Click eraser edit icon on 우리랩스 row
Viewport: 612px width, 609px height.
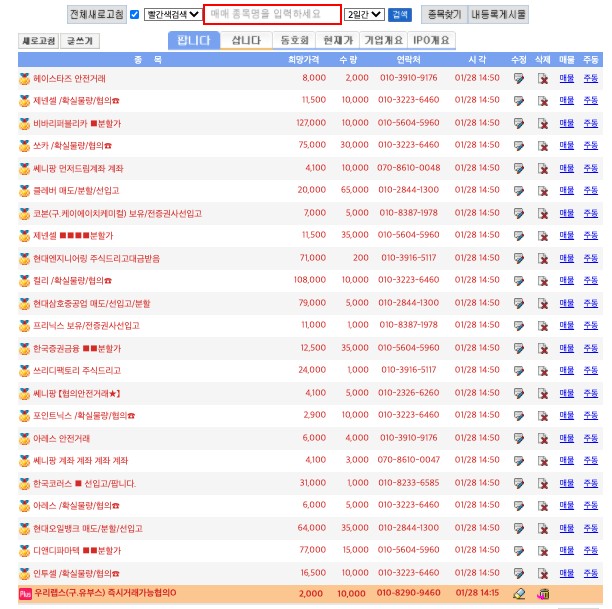click(x=519, y=594)
